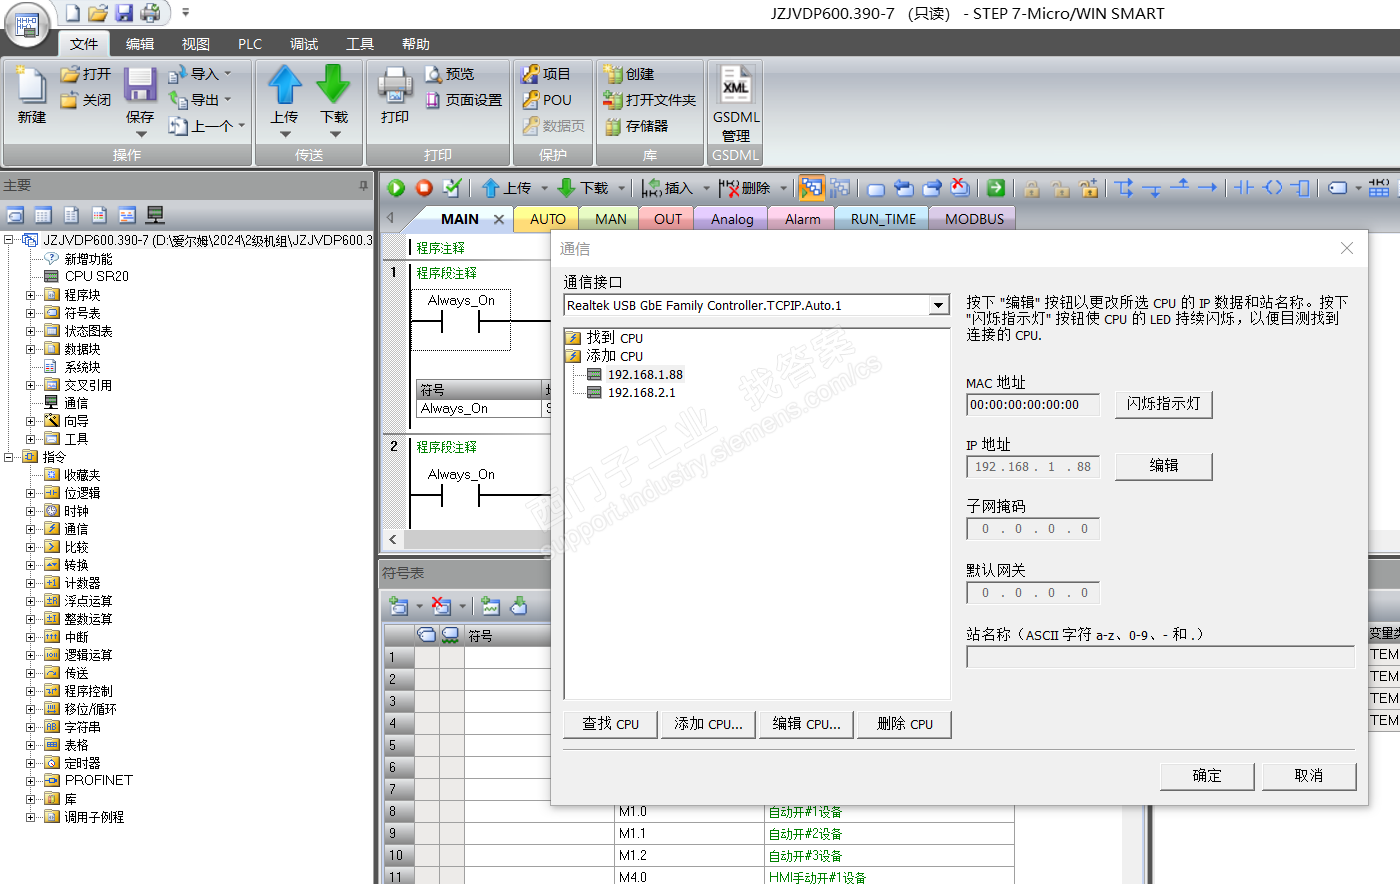Screen dimensions: 1400x884
Task: Click the large 保存 floppy icon
Action: [140, 86]
